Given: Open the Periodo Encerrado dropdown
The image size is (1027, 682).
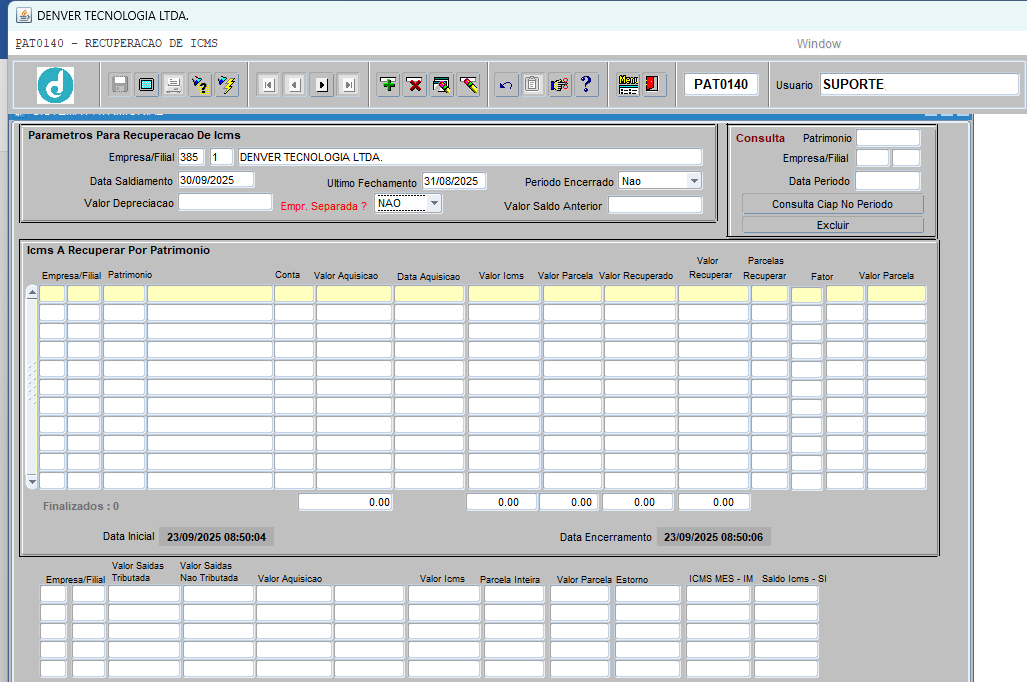Looking at the screenshot, I should click(694, 181).
